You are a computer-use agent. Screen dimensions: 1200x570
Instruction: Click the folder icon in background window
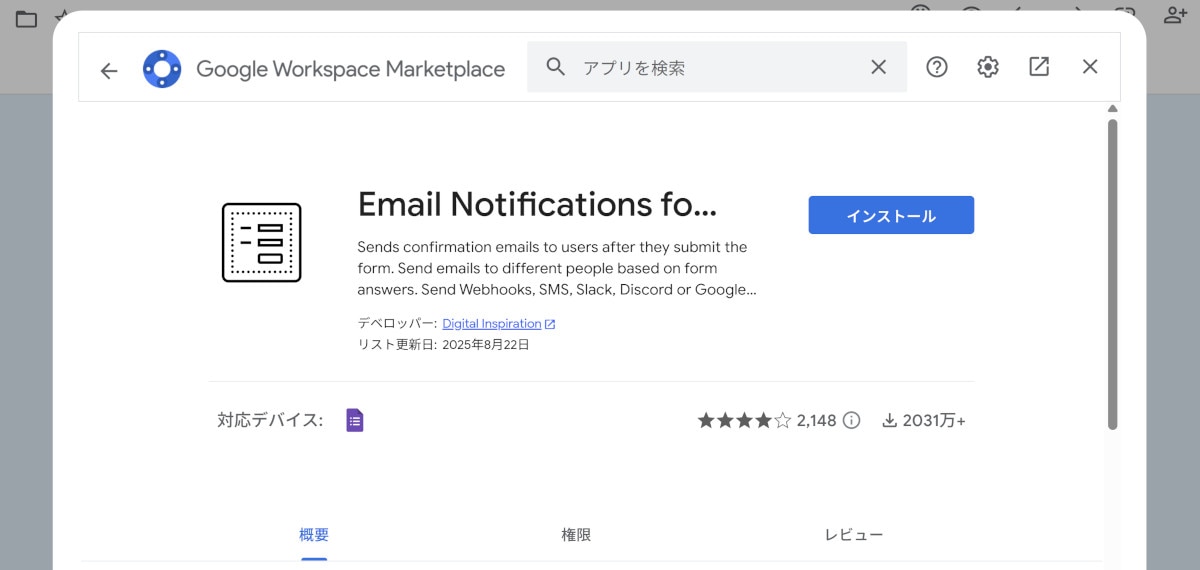26,18
